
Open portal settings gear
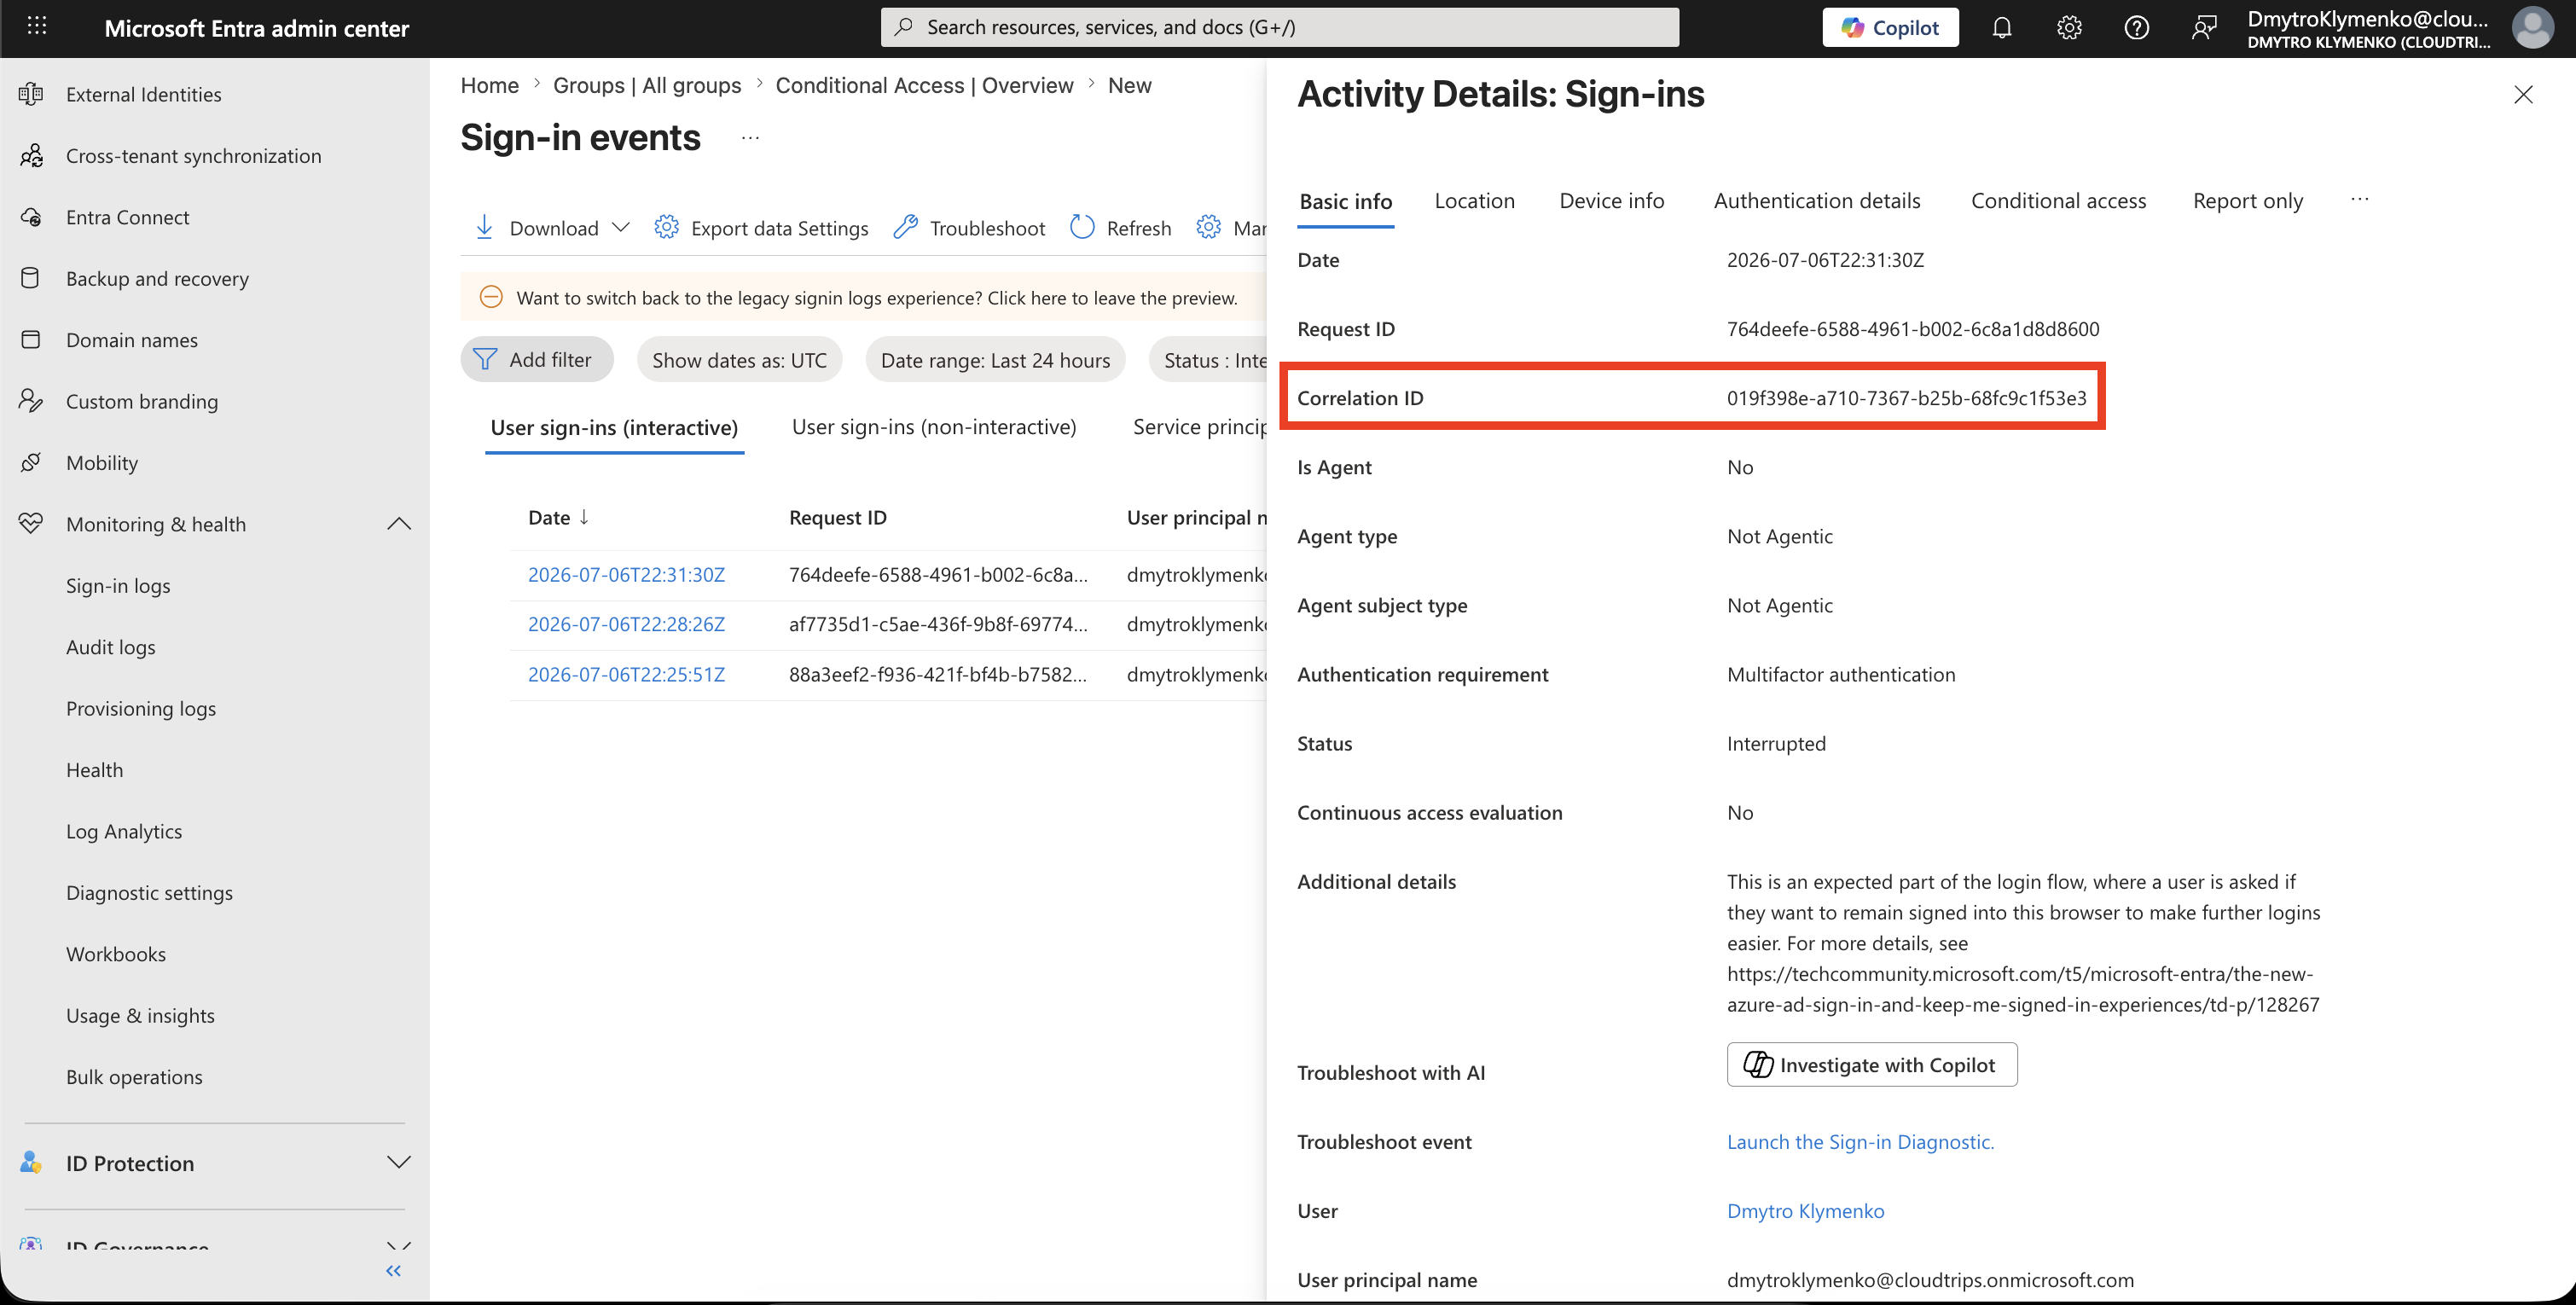[x=2069, y=27]
